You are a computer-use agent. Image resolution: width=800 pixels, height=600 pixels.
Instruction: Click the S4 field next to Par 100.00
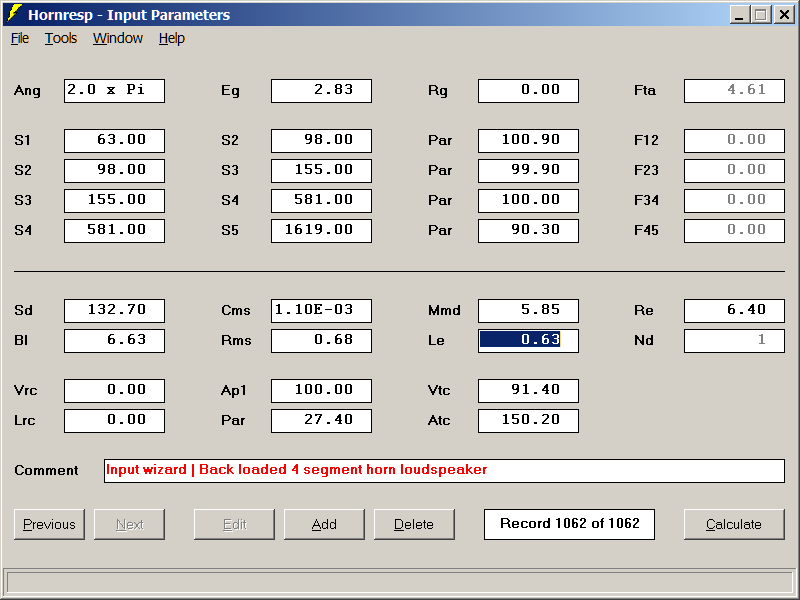pos(321,201)
